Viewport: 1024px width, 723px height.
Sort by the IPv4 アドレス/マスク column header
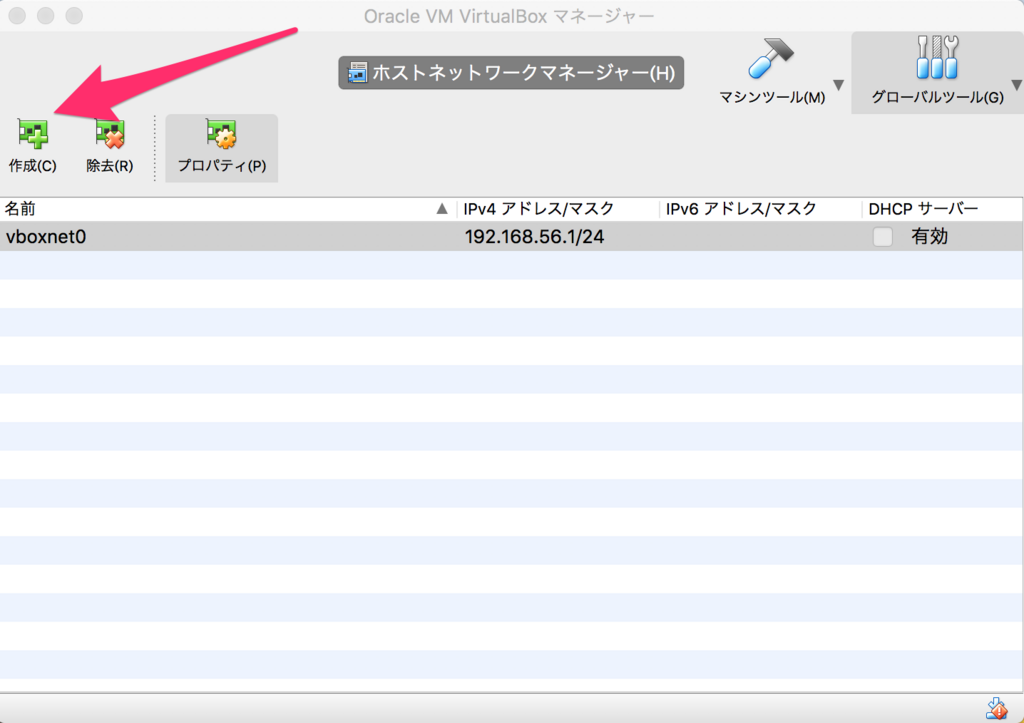tap(558, 209)
